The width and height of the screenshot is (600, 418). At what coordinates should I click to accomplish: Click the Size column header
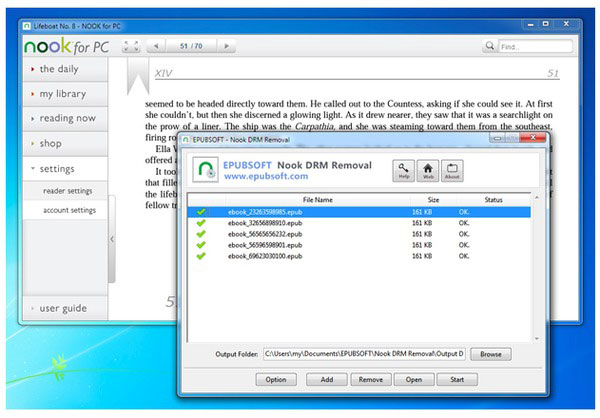tap(433, 200)
